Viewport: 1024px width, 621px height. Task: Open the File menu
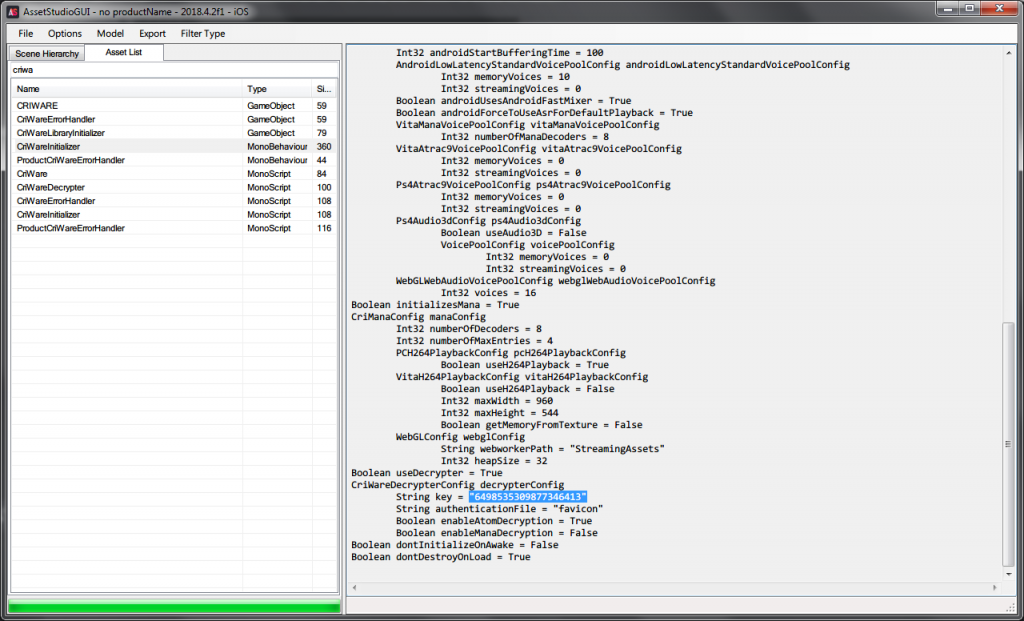click(26, 34)
